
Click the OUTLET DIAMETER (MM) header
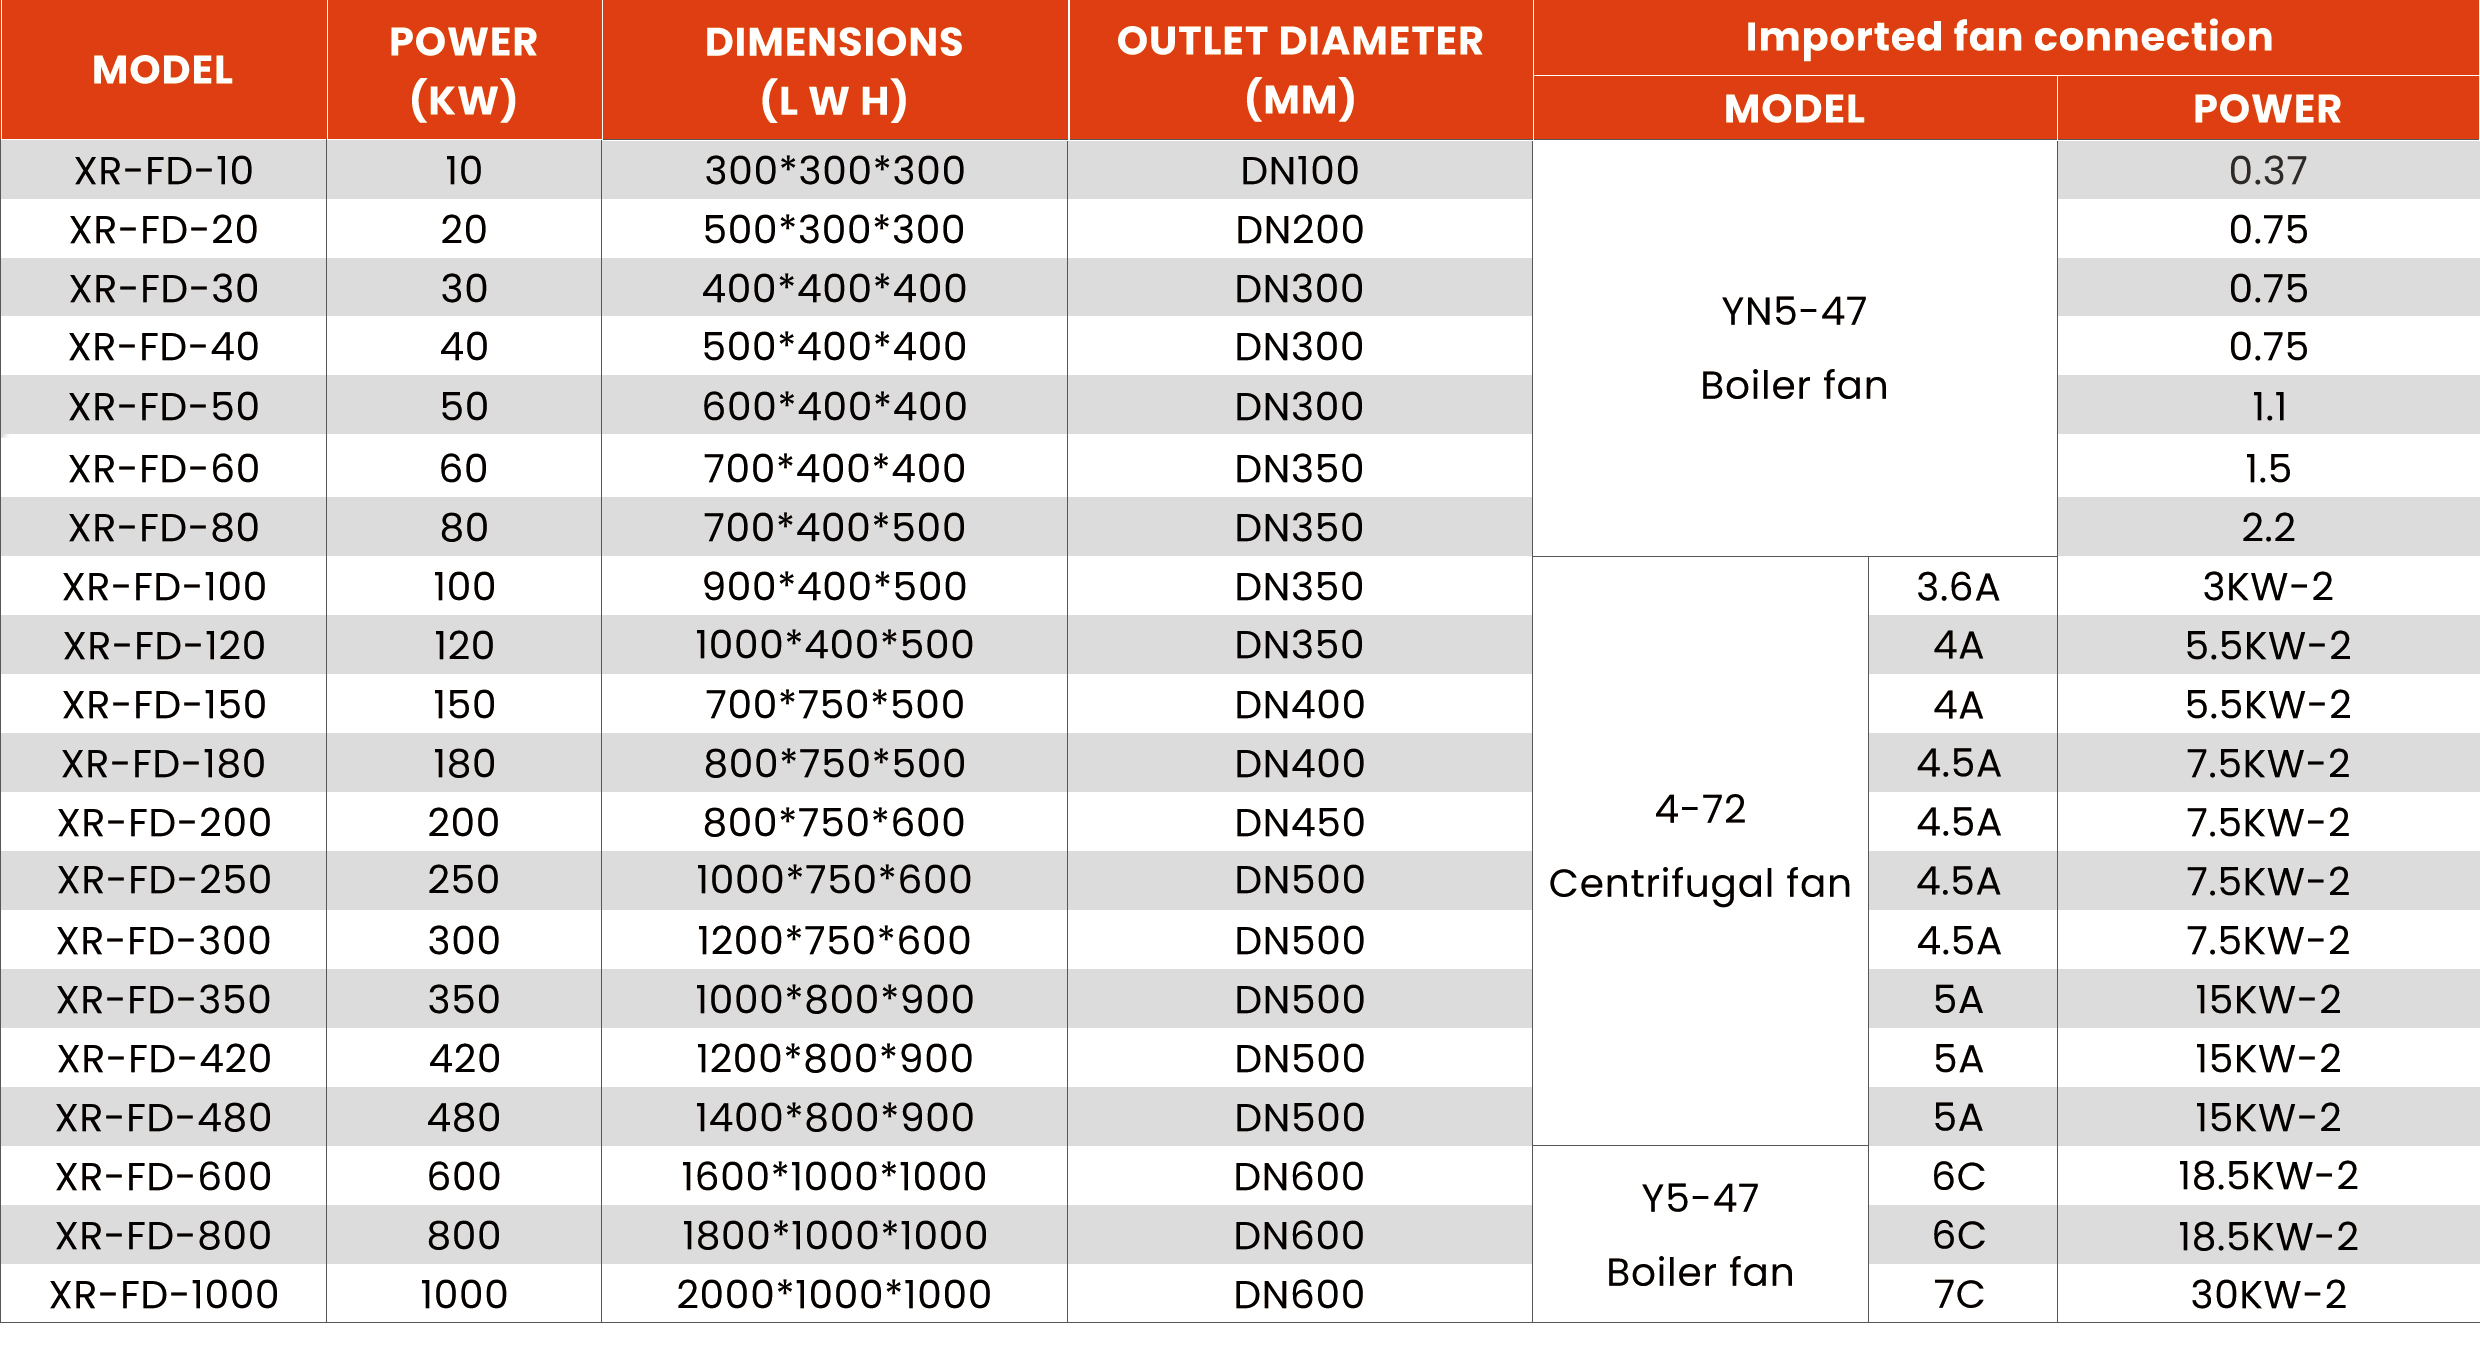pos(1299,70)
